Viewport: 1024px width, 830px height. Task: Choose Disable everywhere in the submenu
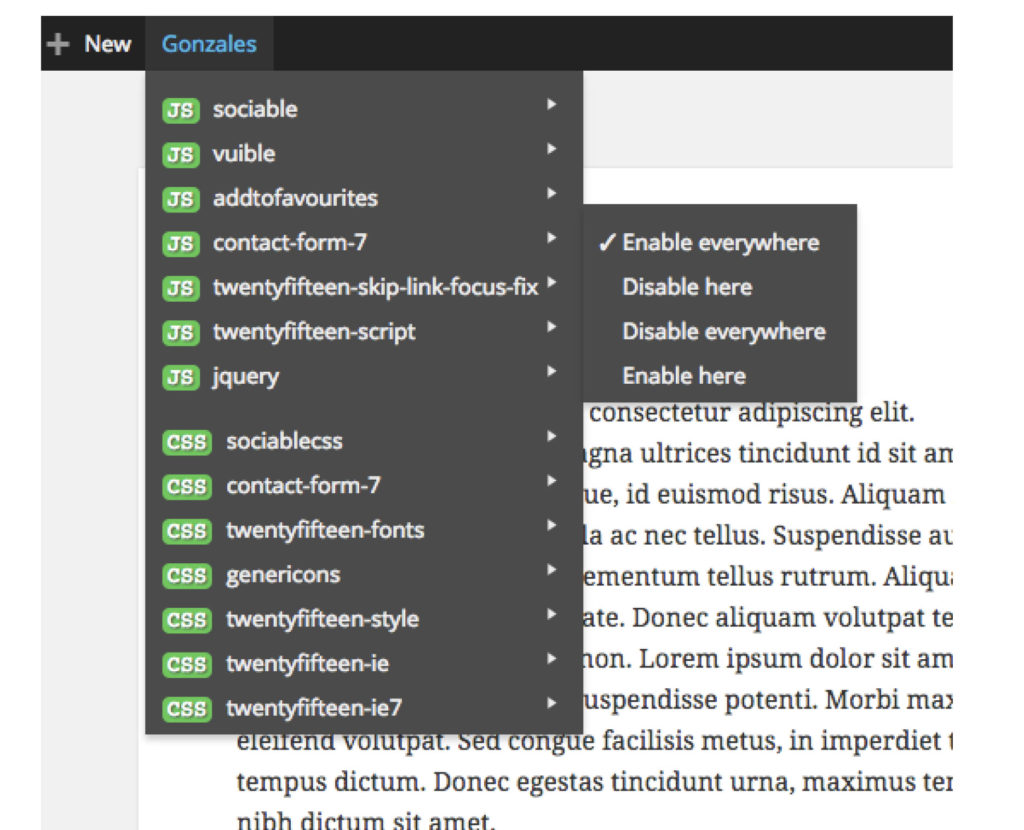[723, 332]
